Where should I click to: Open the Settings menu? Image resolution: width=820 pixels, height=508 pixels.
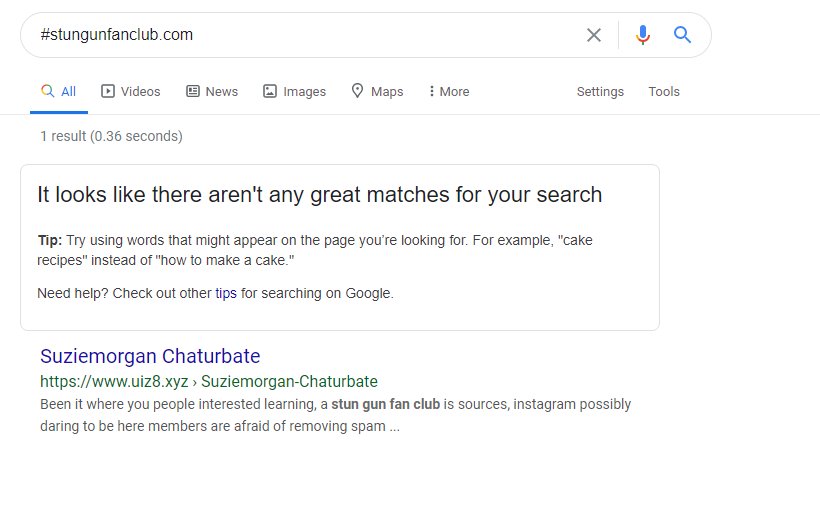pyautogui.click(x=600, y=92)
